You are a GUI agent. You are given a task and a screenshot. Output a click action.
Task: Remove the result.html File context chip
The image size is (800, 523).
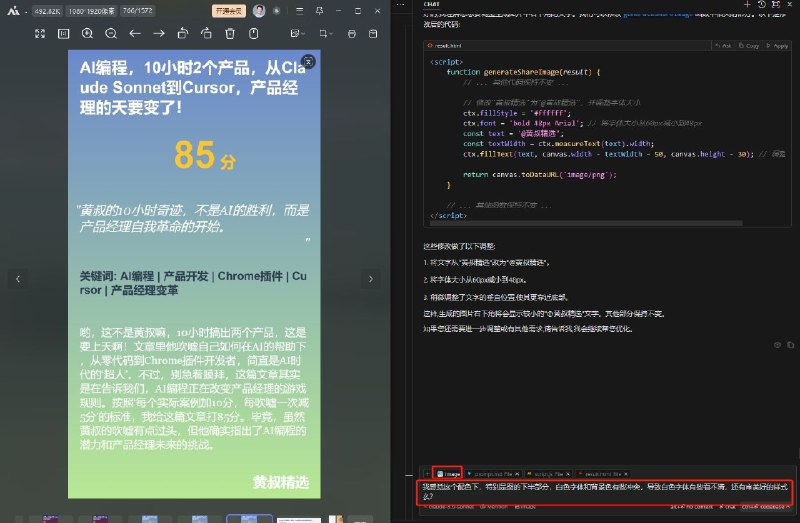click(x=626, y=474)
